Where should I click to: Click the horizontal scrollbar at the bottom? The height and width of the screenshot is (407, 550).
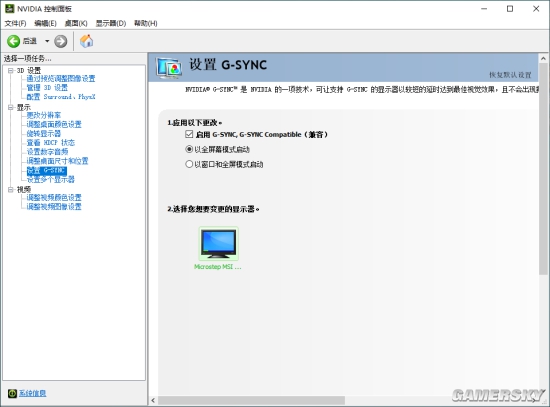(x=251, y=400)
